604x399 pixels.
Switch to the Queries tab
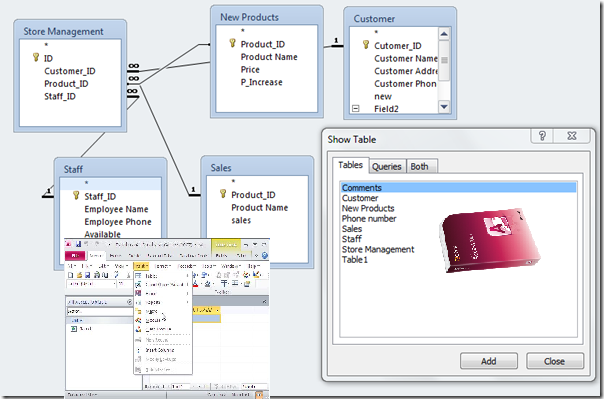coord(387,166)
